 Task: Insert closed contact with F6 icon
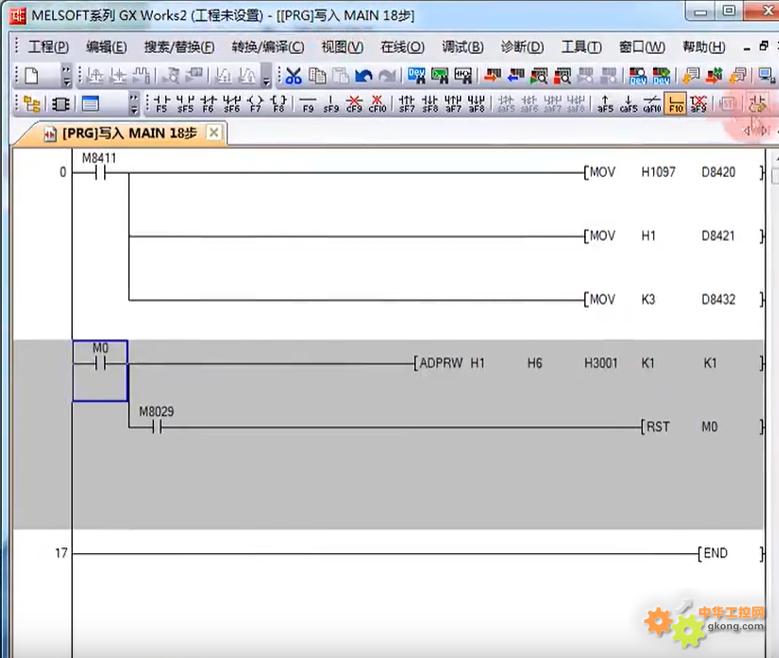click(208, 103)
